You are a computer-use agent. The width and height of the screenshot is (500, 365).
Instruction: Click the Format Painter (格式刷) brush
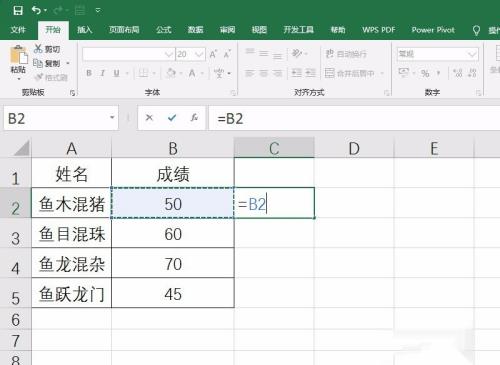51,77
